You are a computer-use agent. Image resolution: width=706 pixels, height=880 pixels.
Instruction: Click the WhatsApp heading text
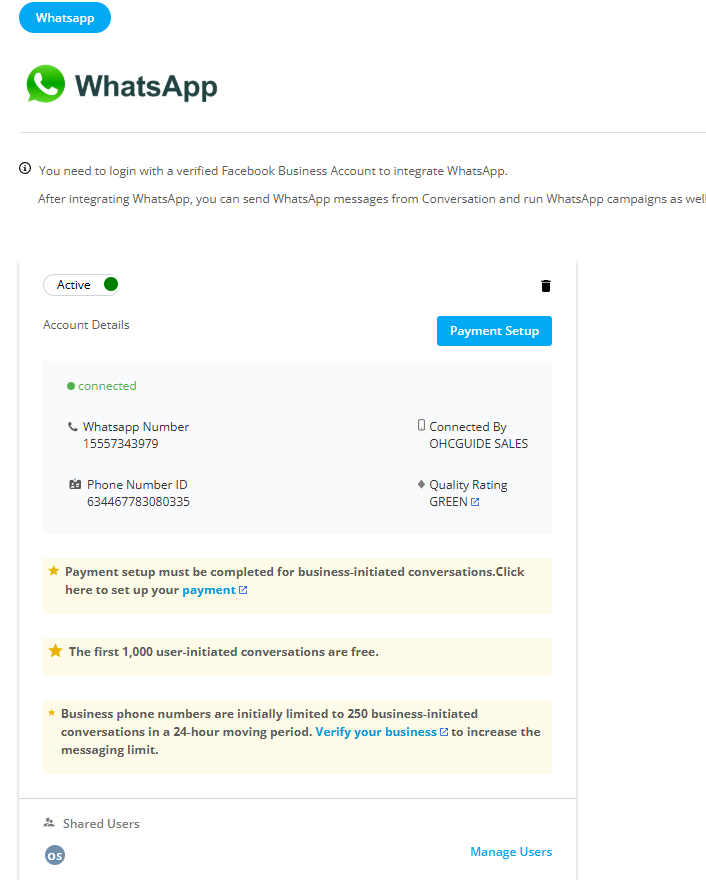146,86
